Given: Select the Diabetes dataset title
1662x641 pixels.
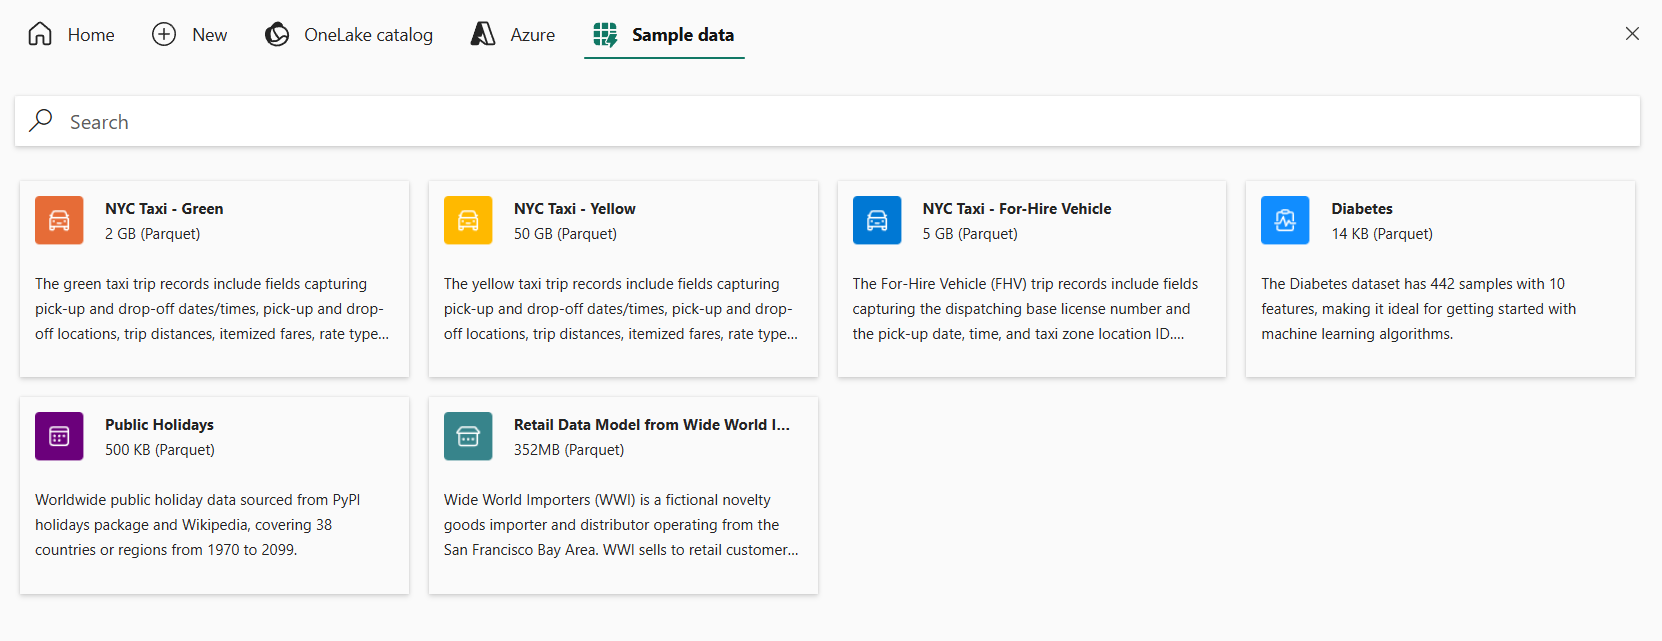Looking at the screenshot, I should pyautogui.click(x=1362, y=208).
